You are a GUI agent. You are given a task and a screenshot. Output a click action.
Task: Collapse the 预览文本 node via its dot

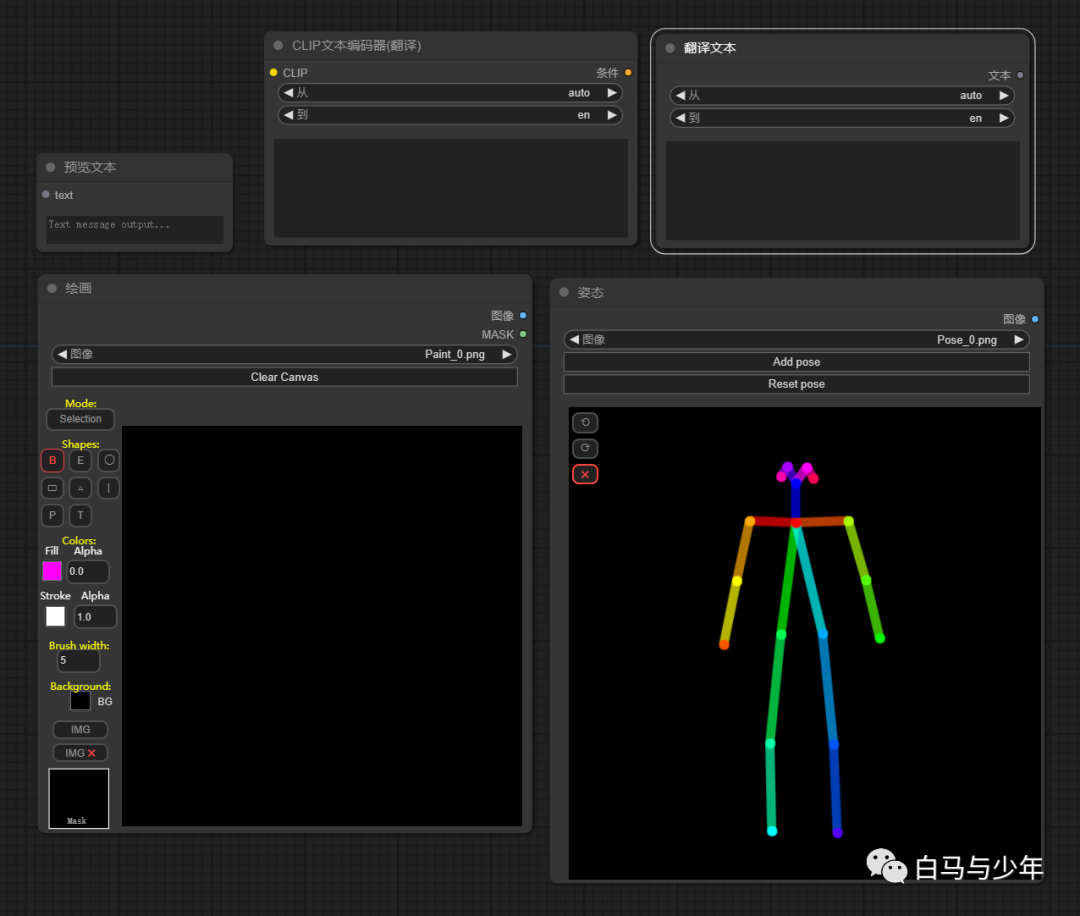50,168
